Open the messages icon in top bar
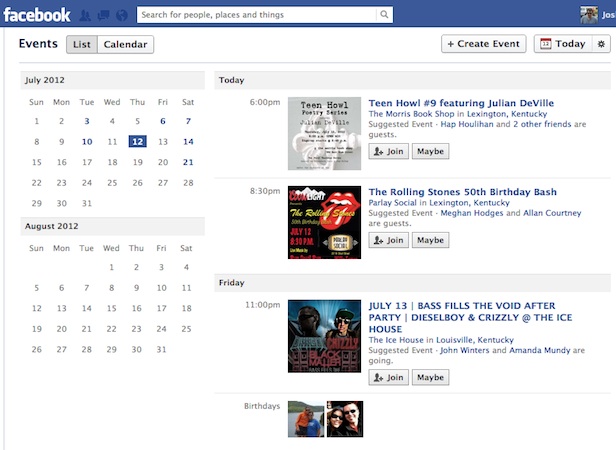 (104, 15)
